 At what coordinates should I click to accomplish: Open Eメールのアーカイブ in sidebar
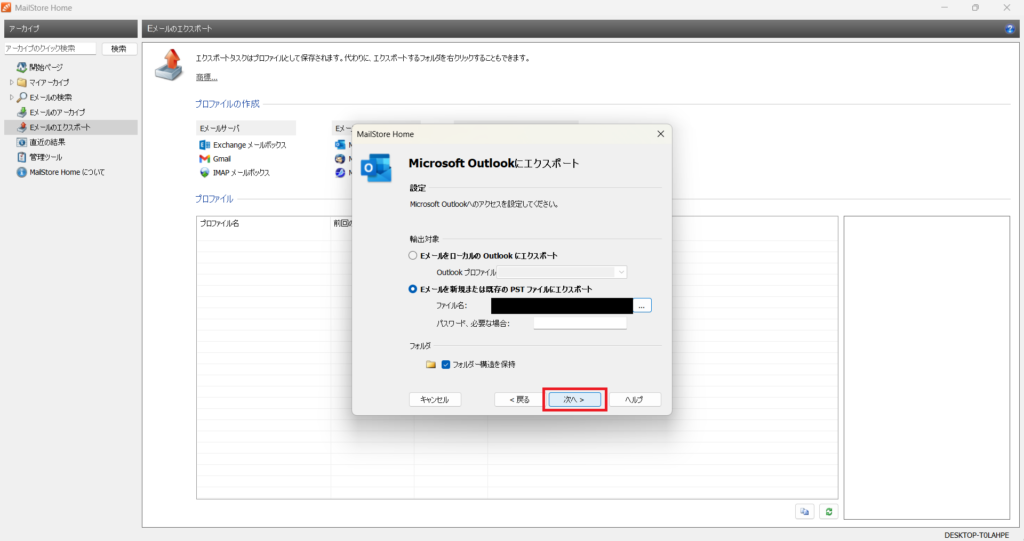[x=57, y=112]
